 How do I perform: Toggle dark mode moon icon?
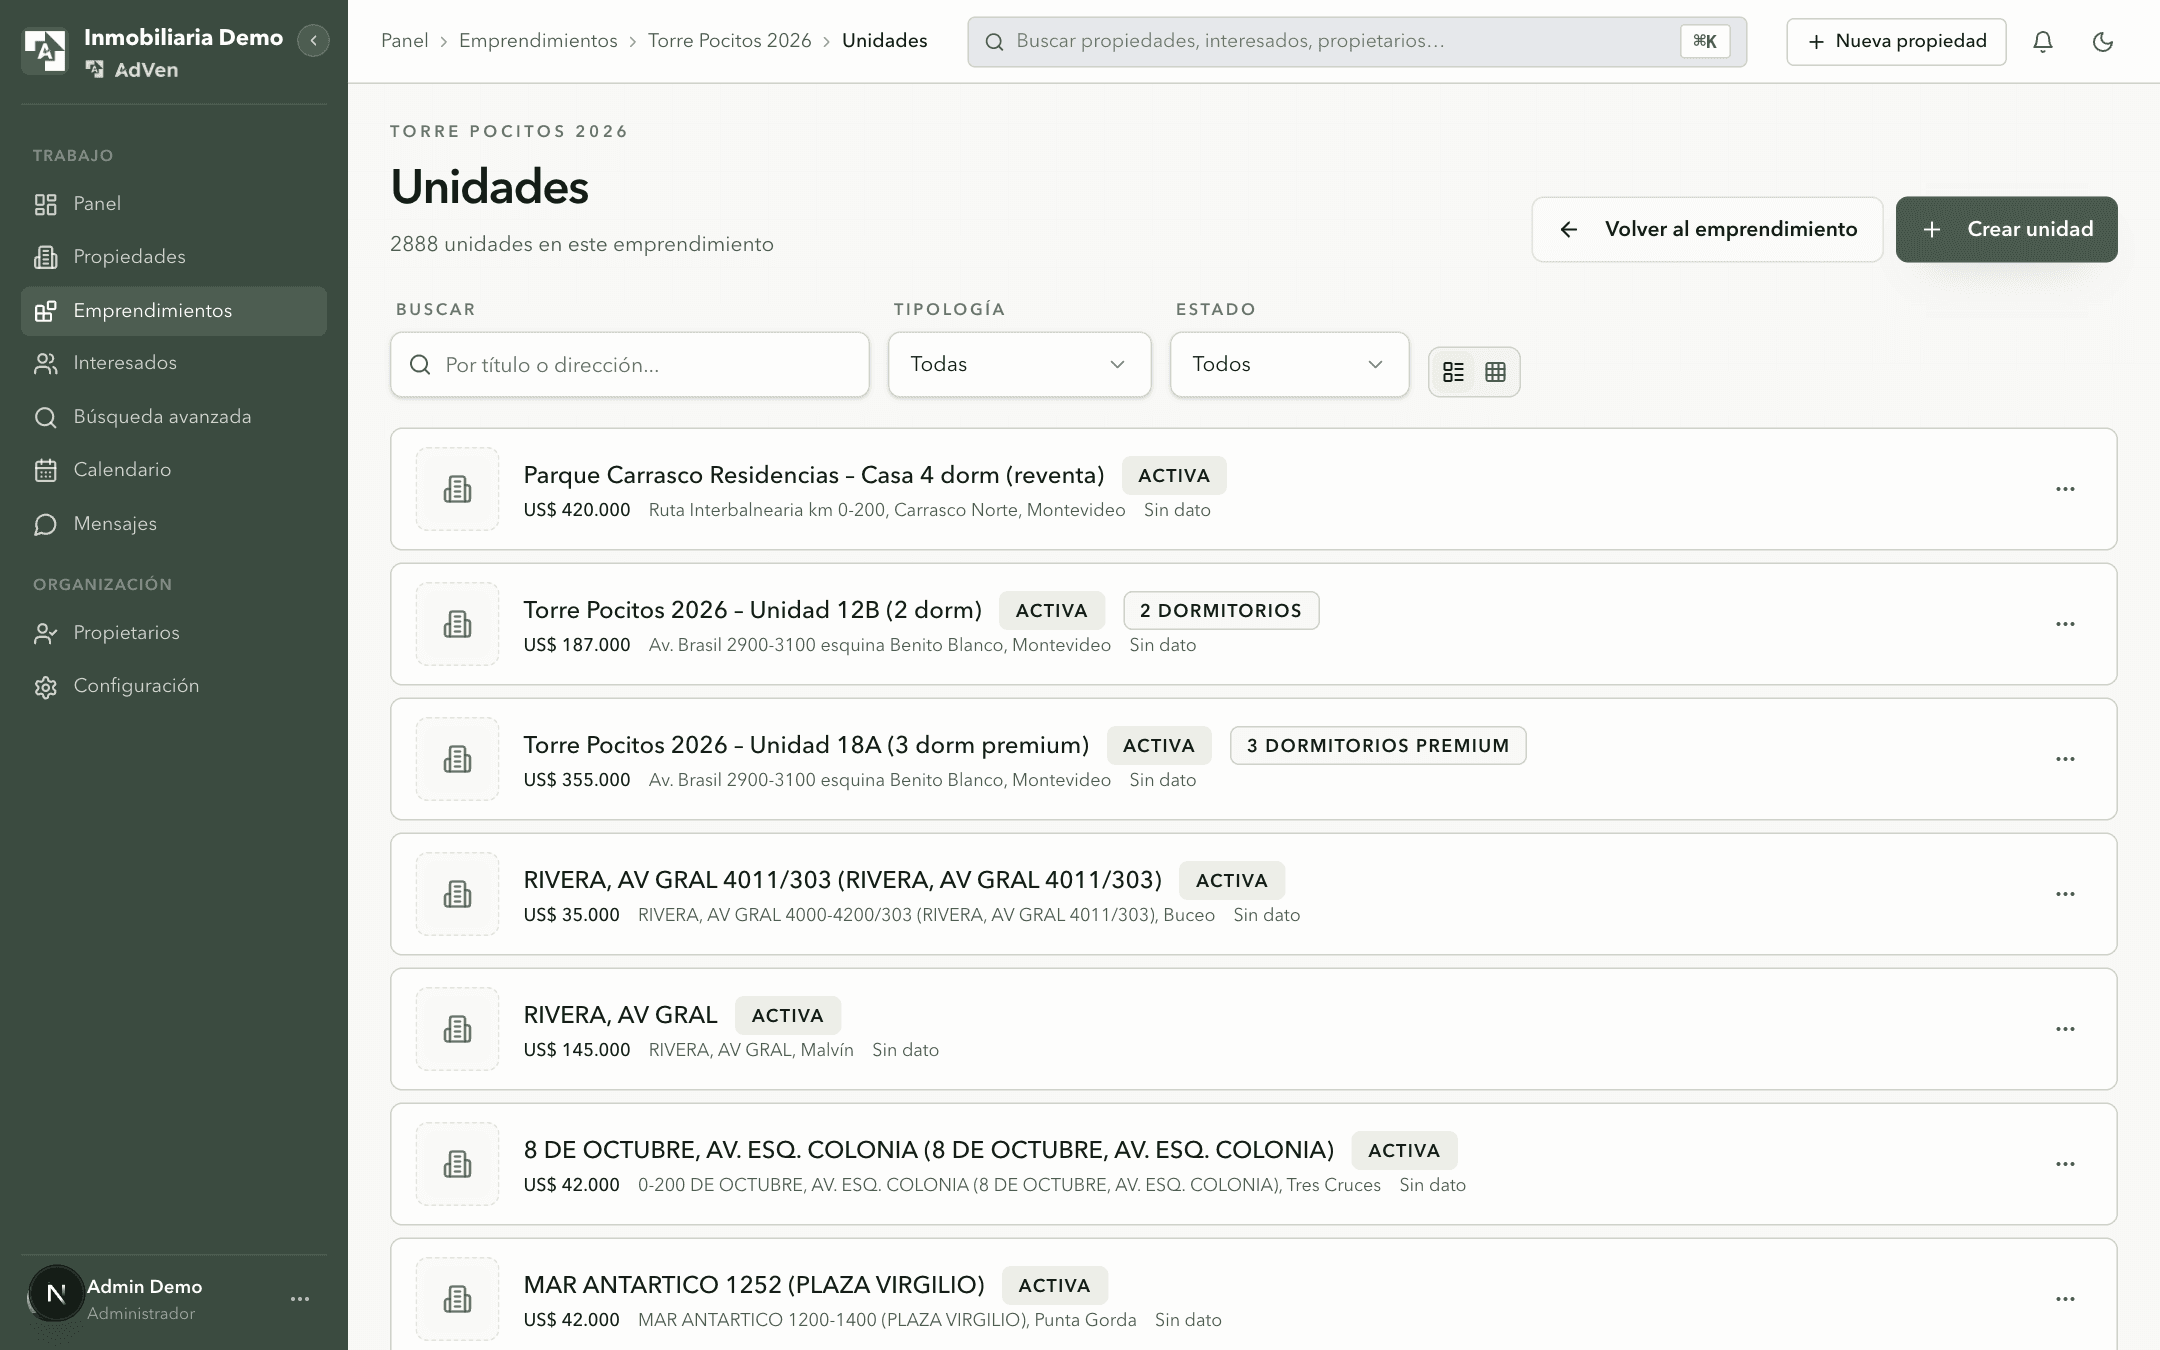point(2103,41)
